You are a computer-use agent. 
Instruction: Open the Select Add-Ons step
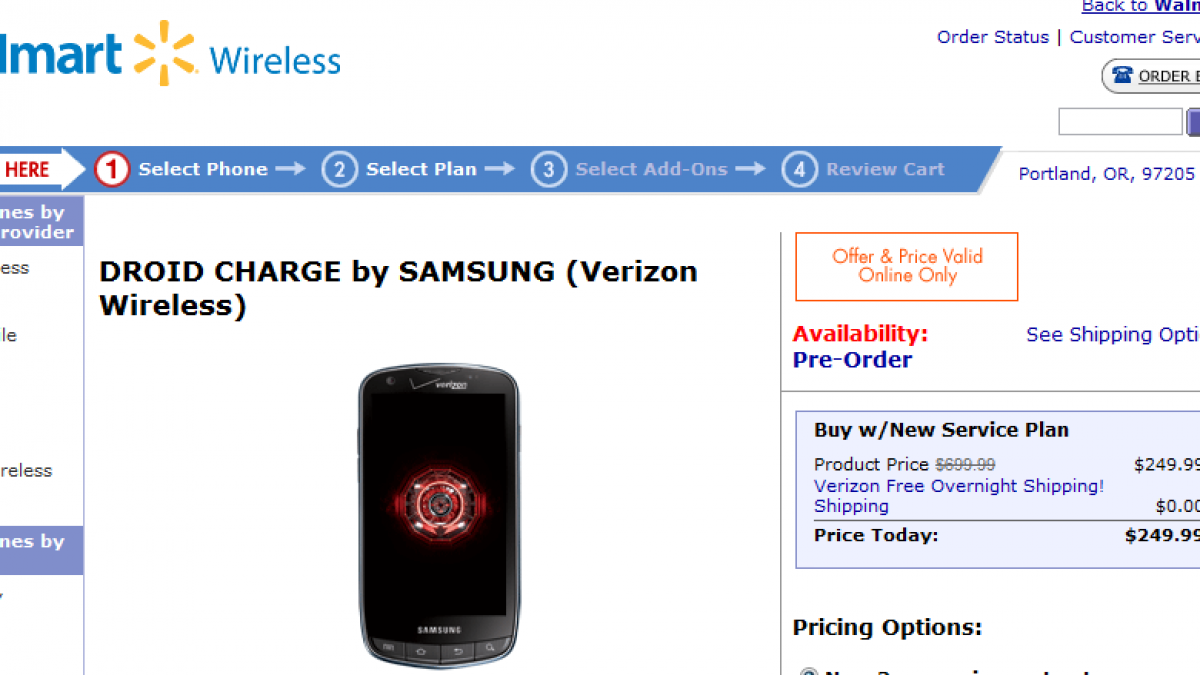click(651, 170)
